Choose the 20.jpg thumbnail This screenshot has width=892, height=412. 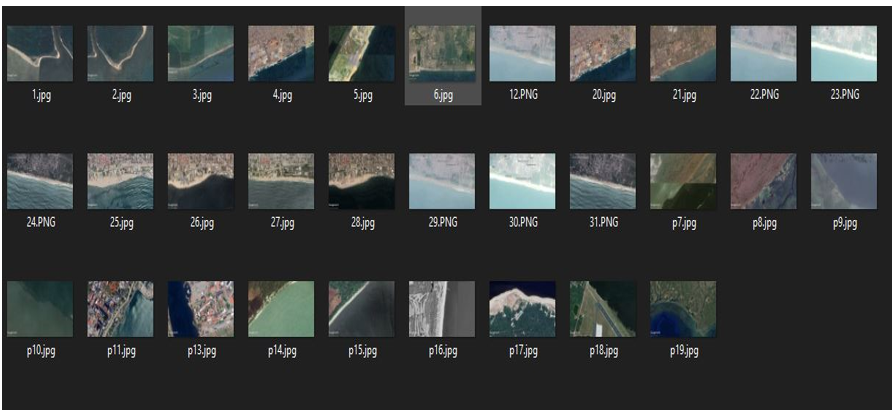click(603, 53)
